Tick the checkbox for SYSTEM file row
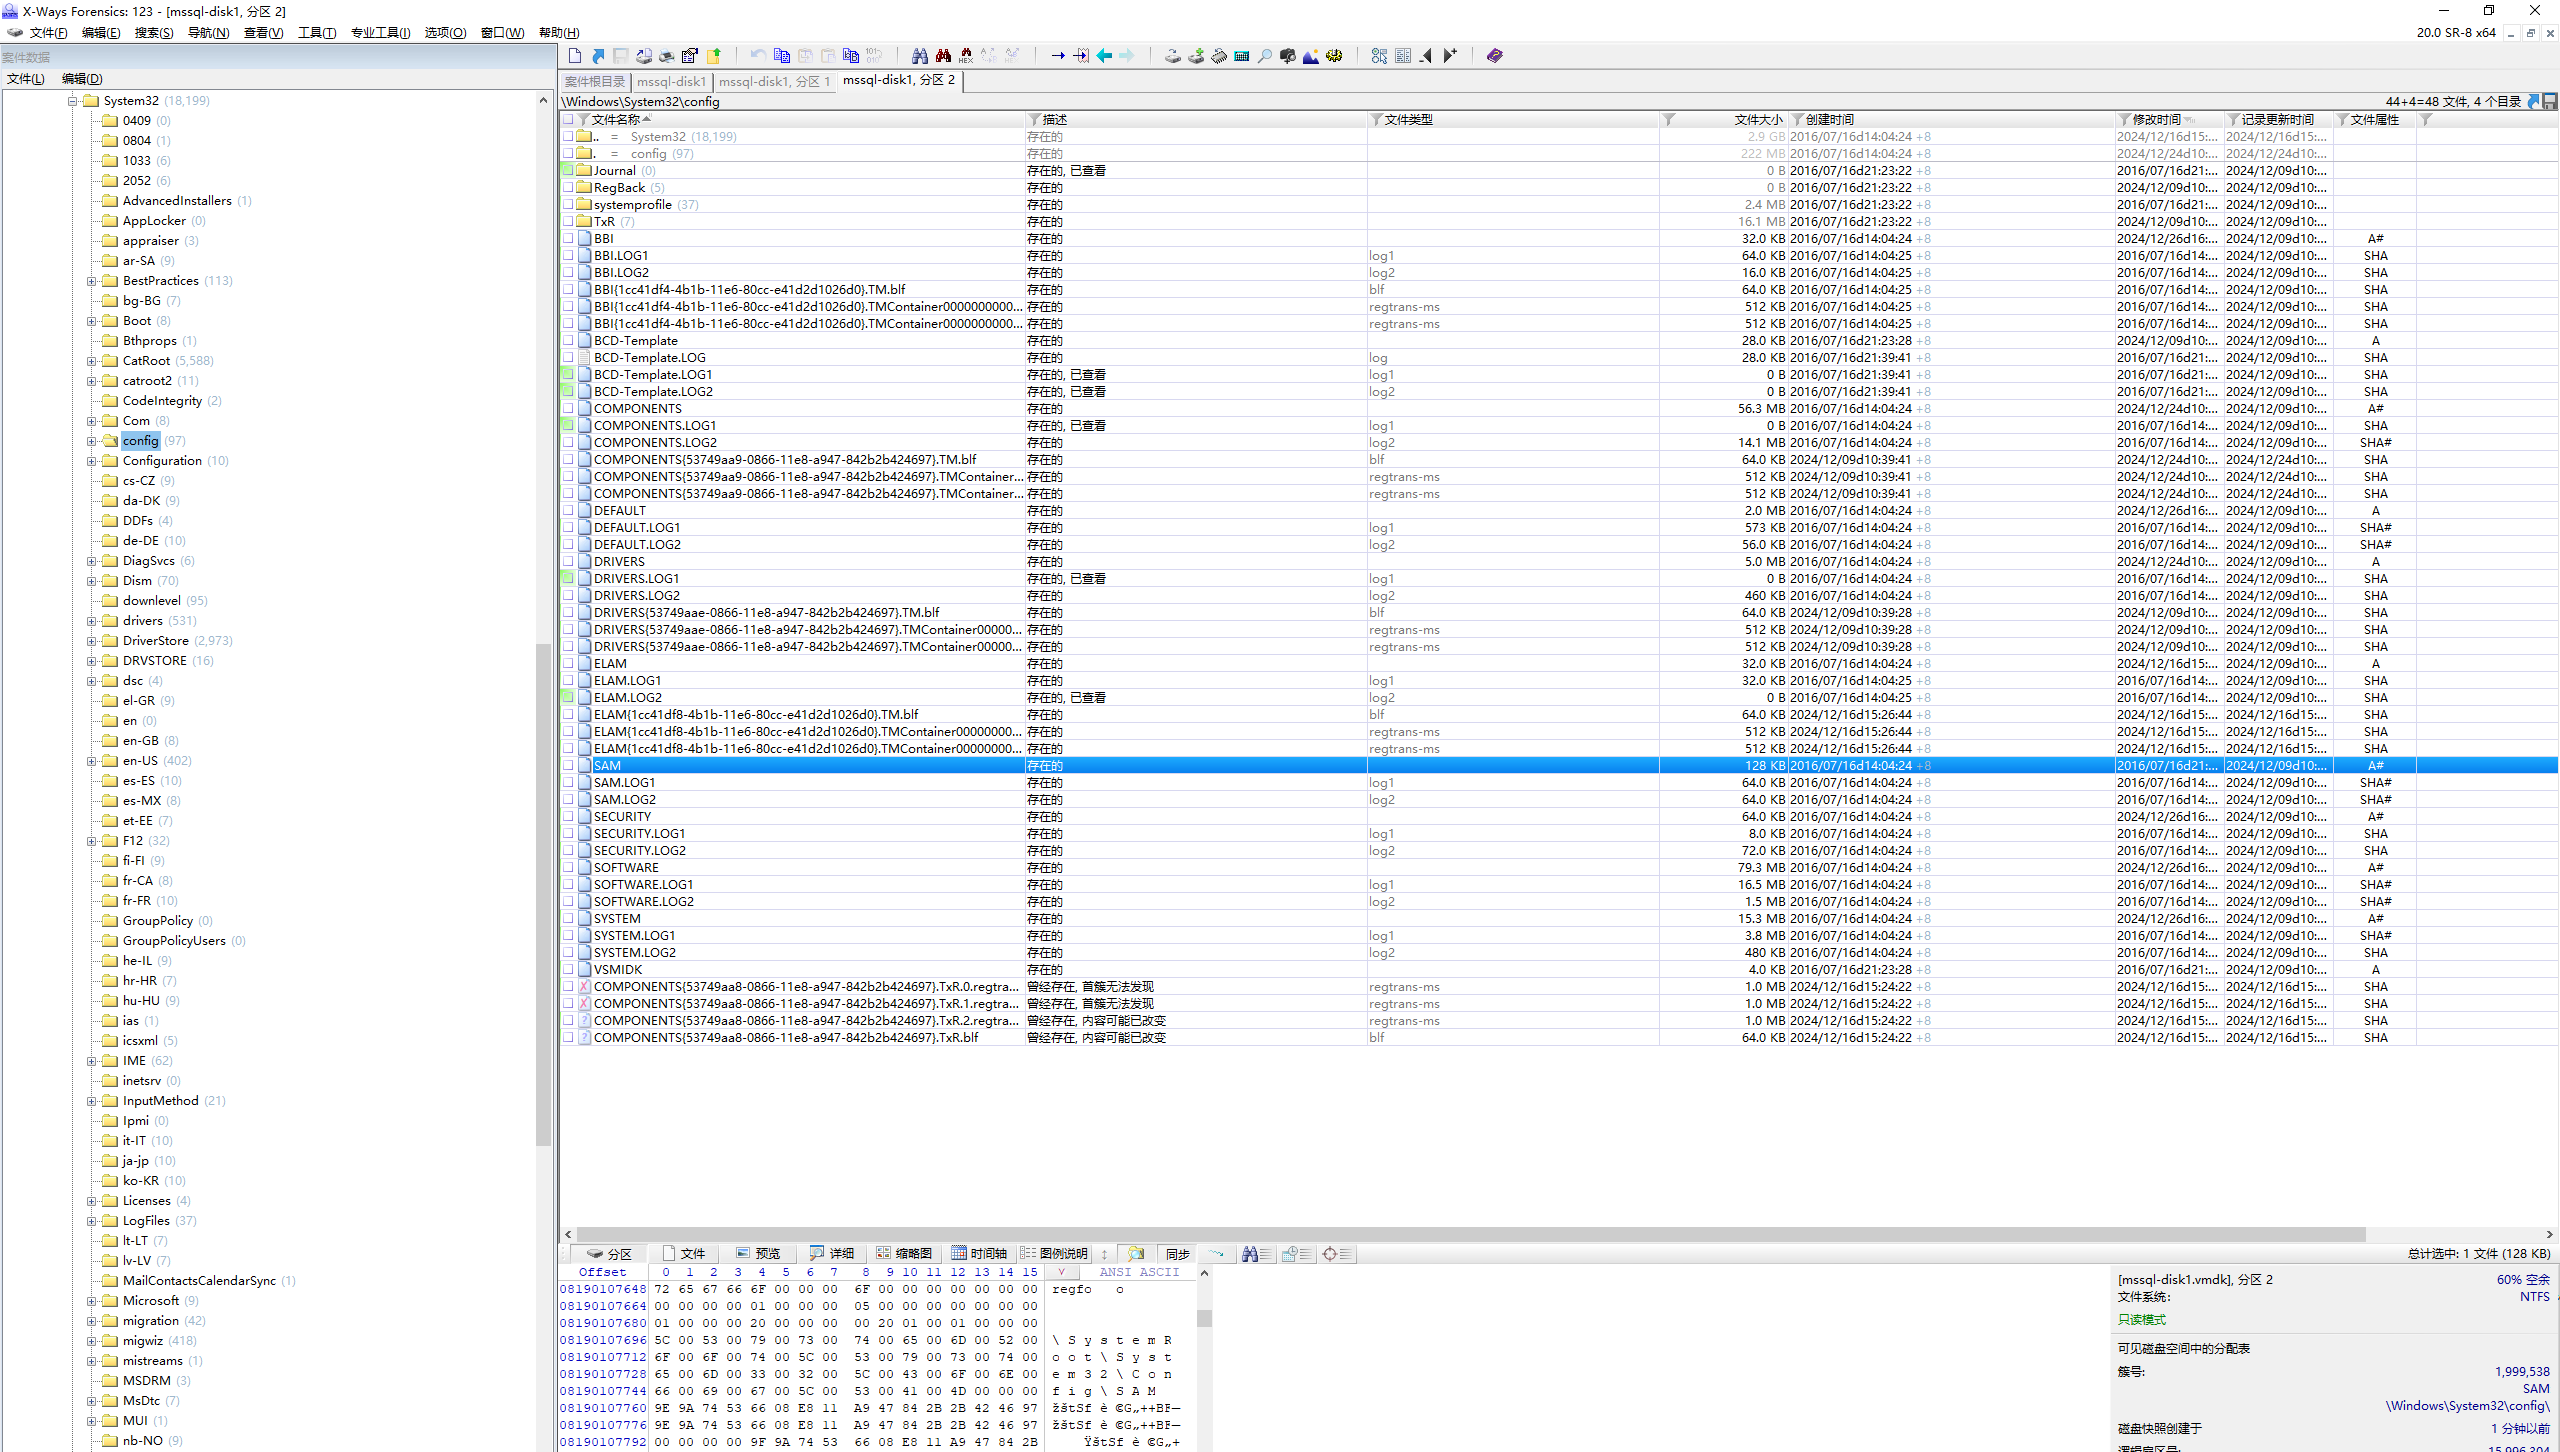2560x1452 pixels. click(x=568, y=919)
